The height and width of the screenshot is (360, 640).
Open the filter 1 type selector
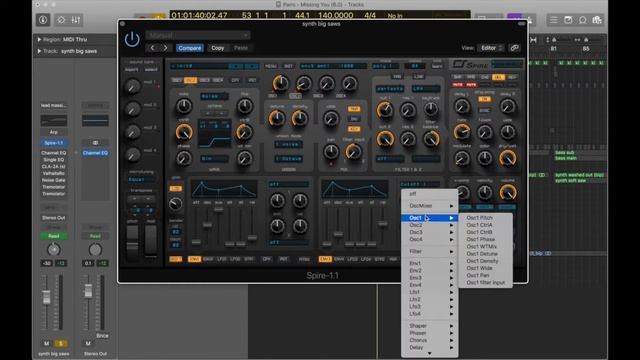point(390,89)
